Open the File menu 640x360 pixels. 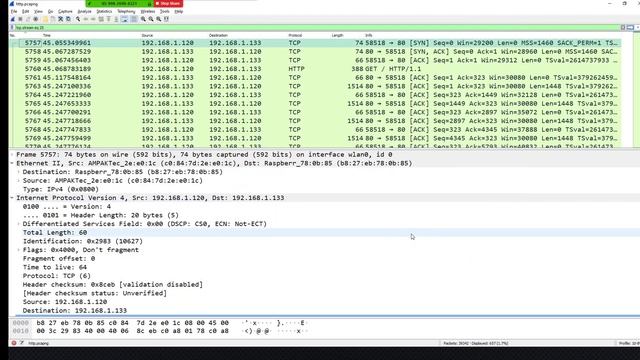14,11
